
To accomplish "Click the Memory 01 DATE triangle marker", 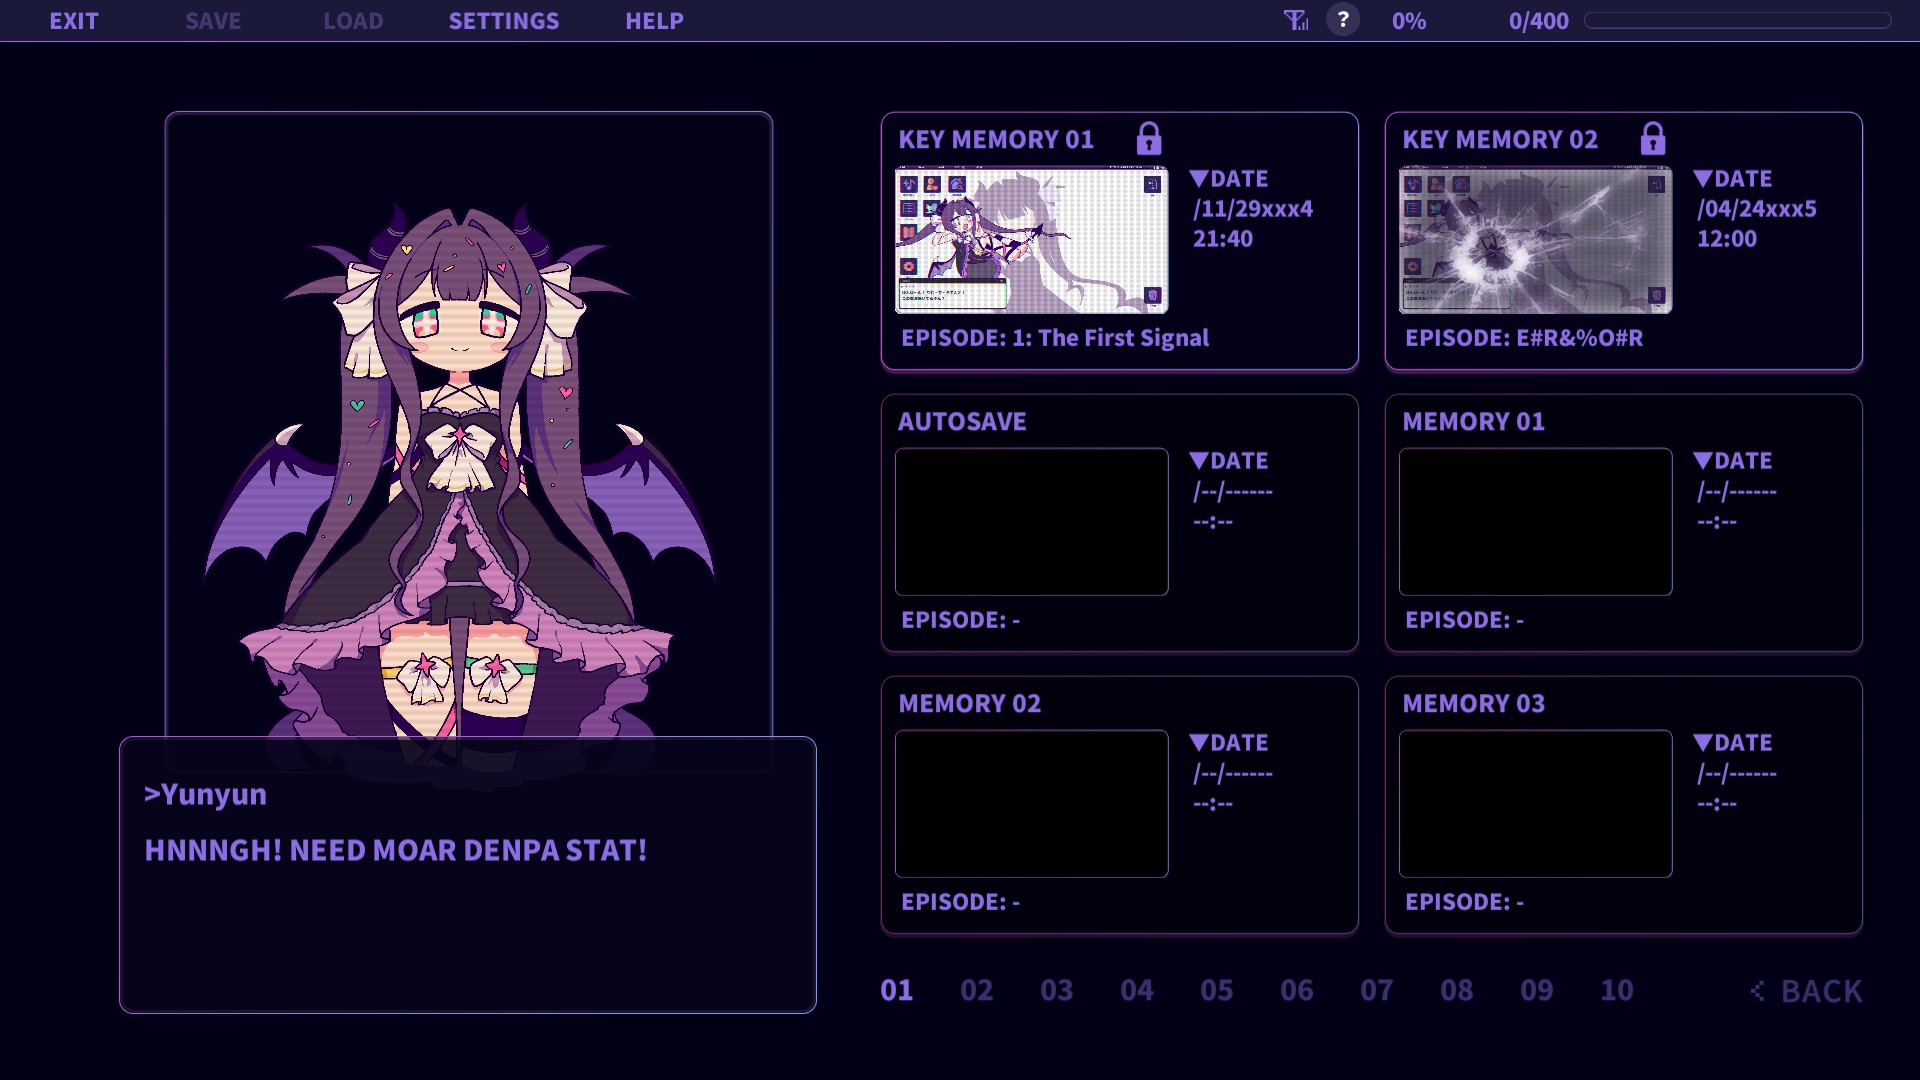I will tap(1703, 461).
